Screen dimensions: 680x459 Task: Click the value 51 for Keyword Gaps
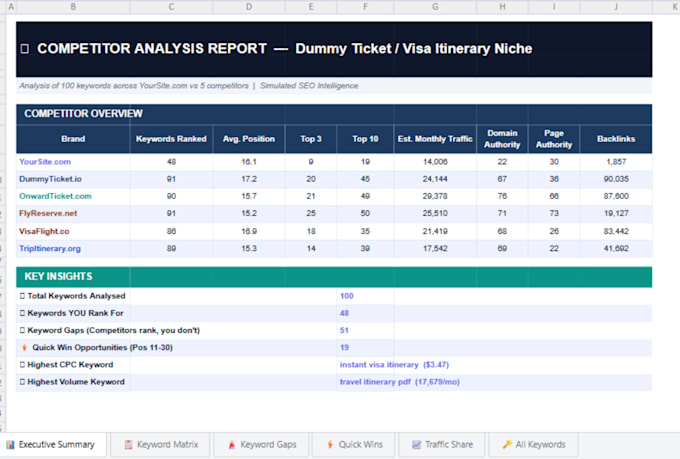click(344, 331)
